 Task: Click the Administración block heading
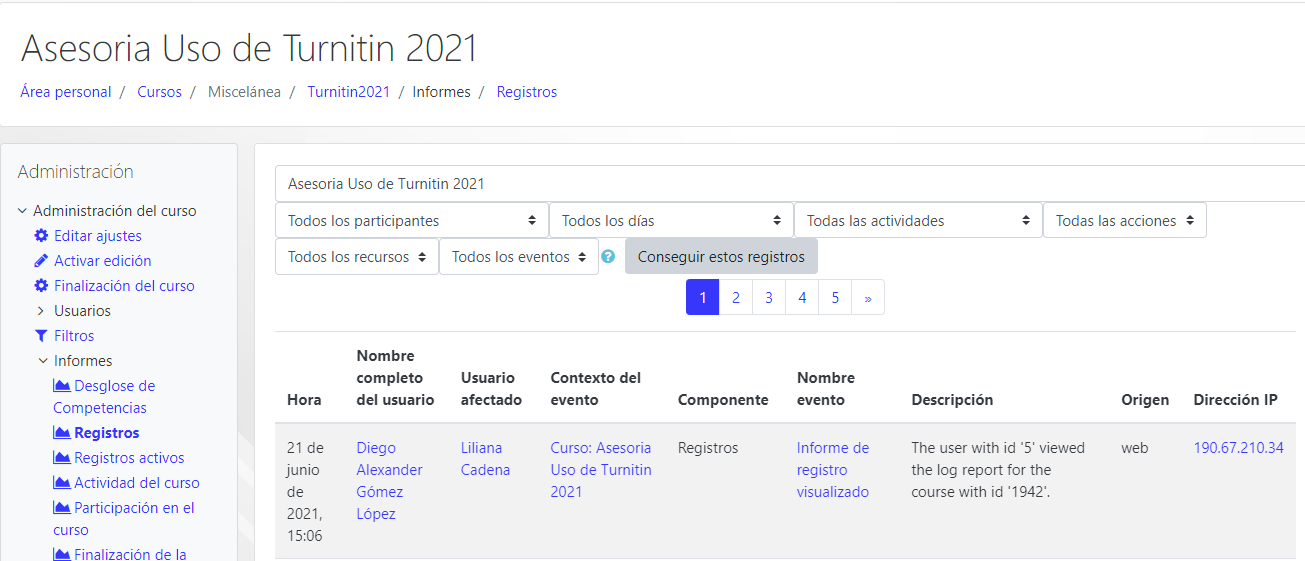[x=75, y=172]
